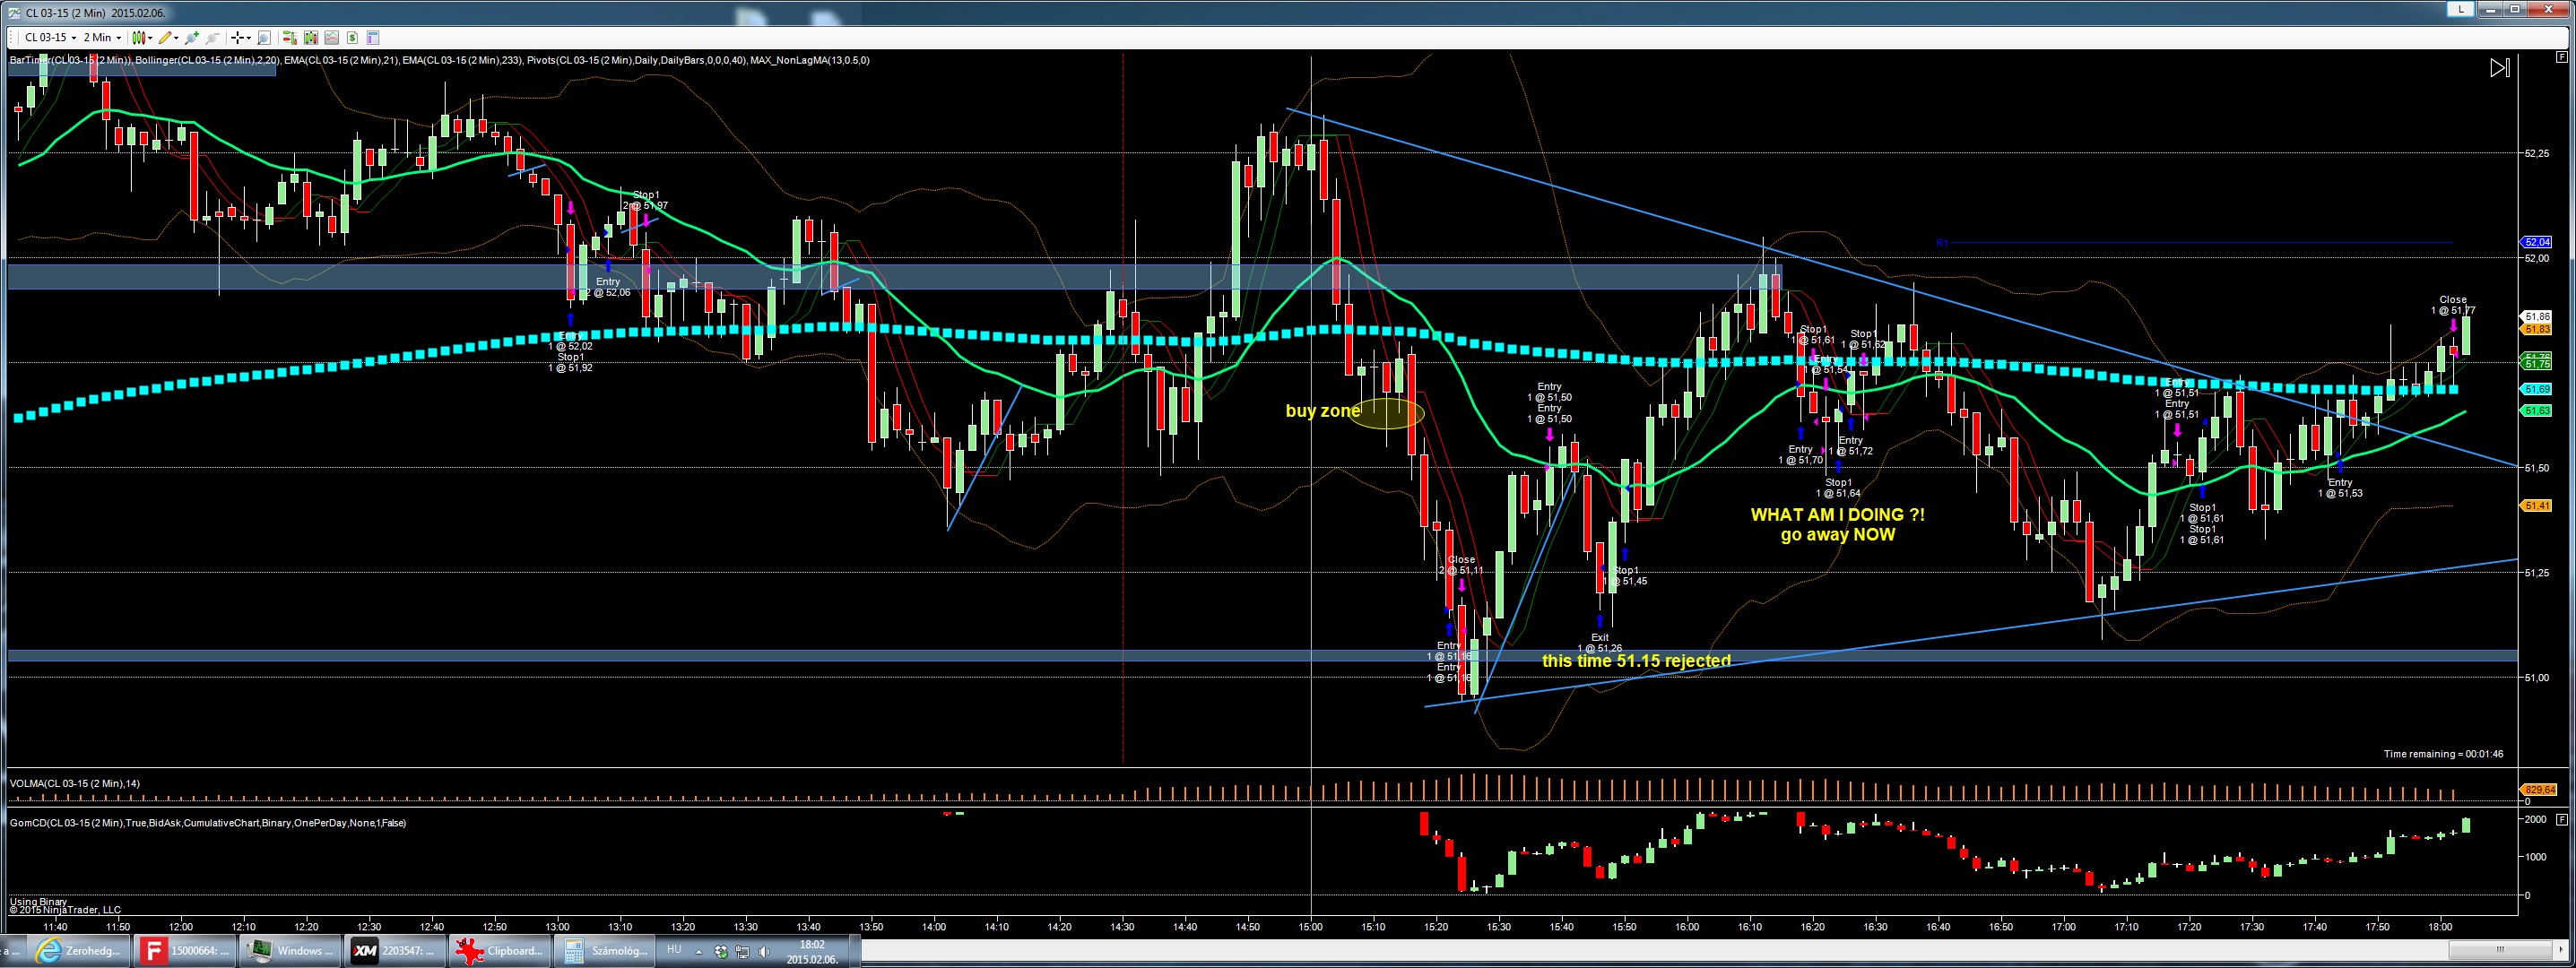Click the 'Close 2 @ 51,11' trade label
Screen dimensions: 2576x968
(1461, 565)
